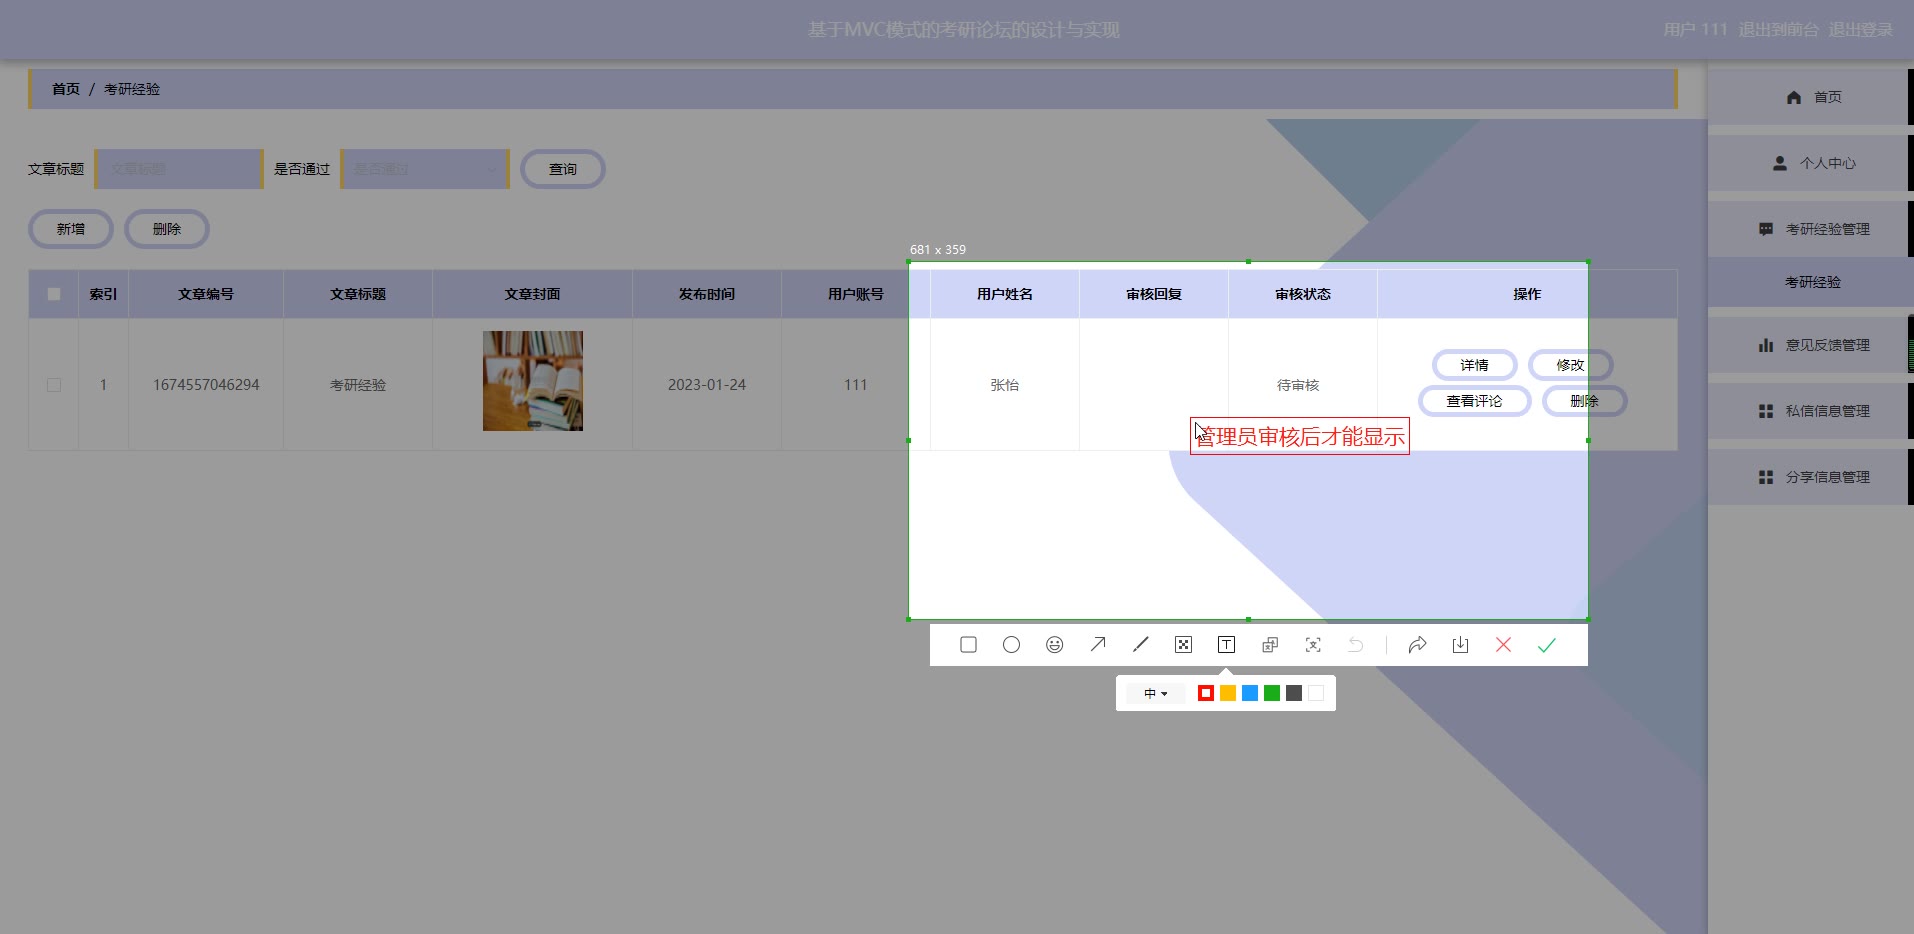
Task: Click the chat icon beside 考研经验管理
Action: pos(1766,229)
